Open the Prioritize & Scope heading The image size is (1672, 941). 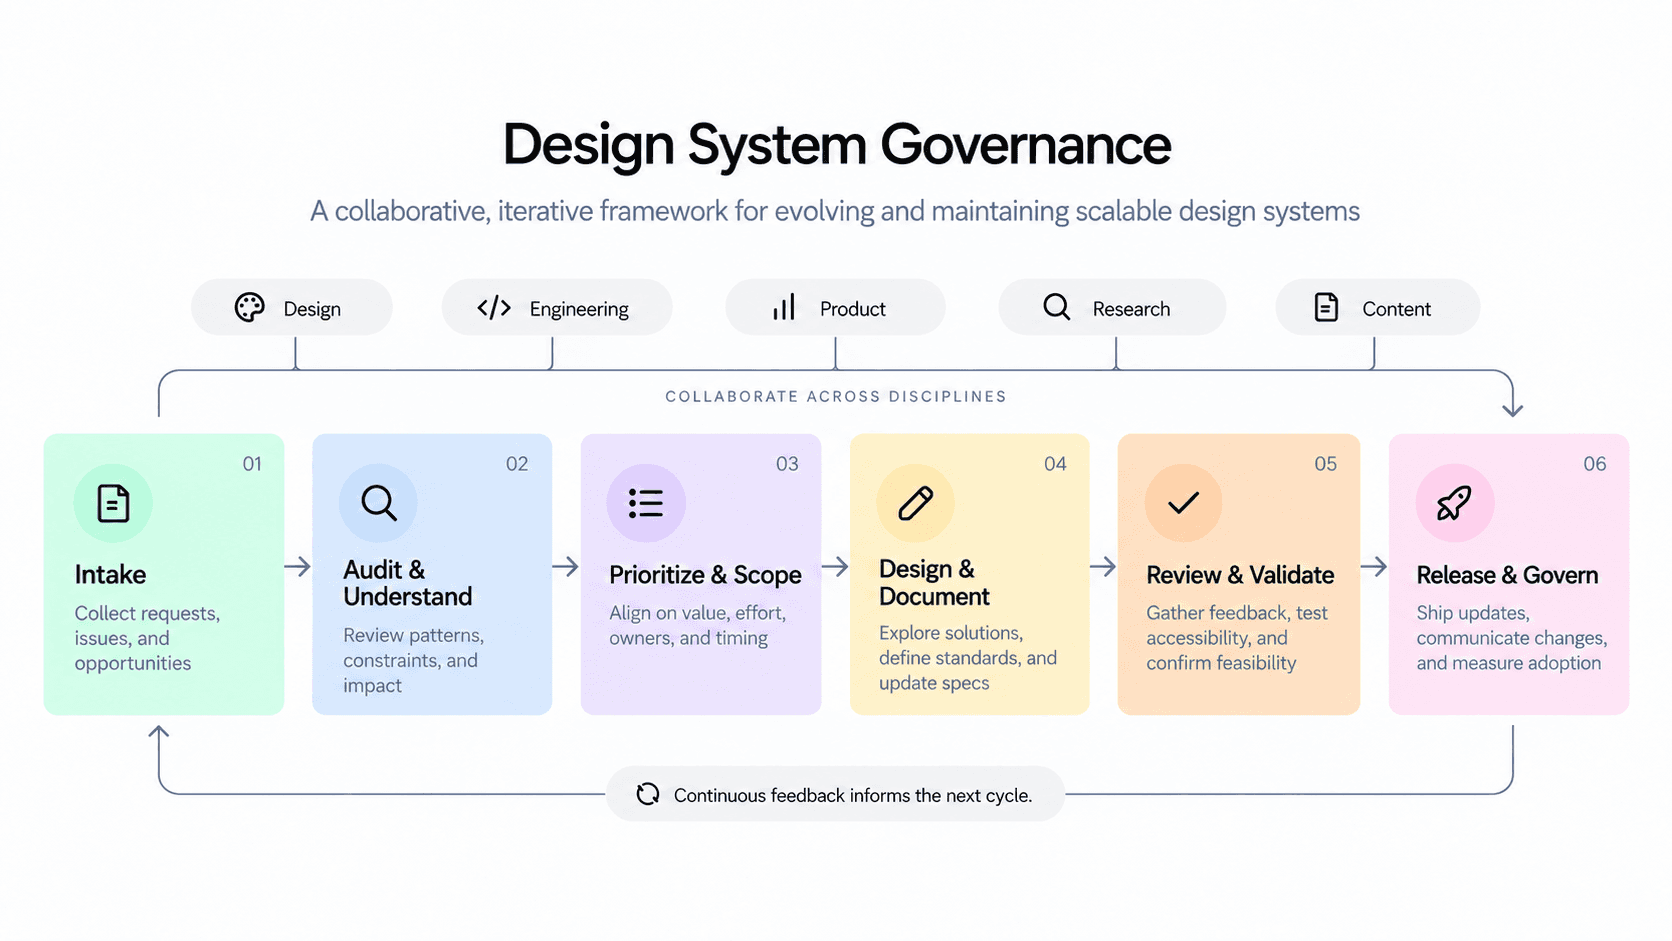click(705, 575)
